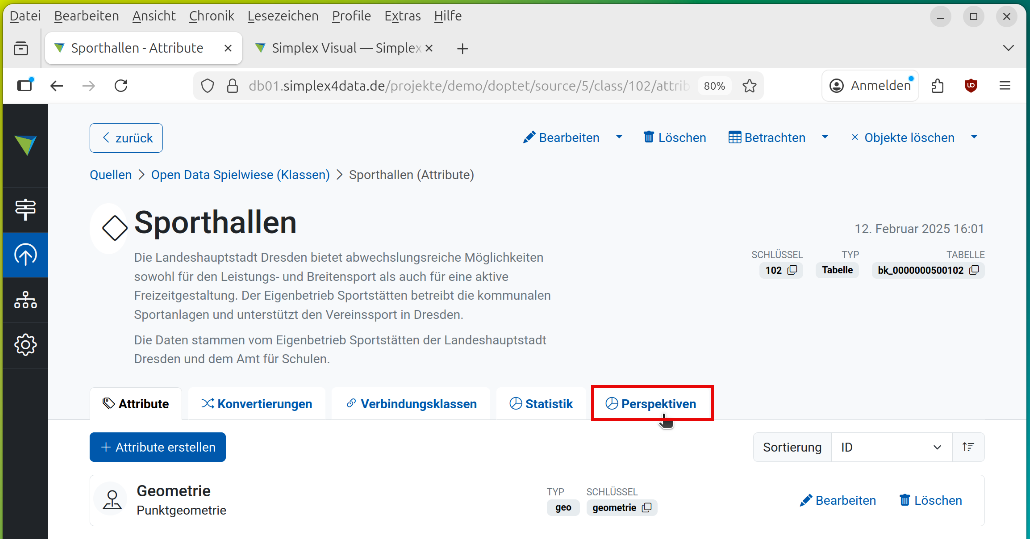
Task: Copy the geometrie key value
Action: [x=647, y=508]
